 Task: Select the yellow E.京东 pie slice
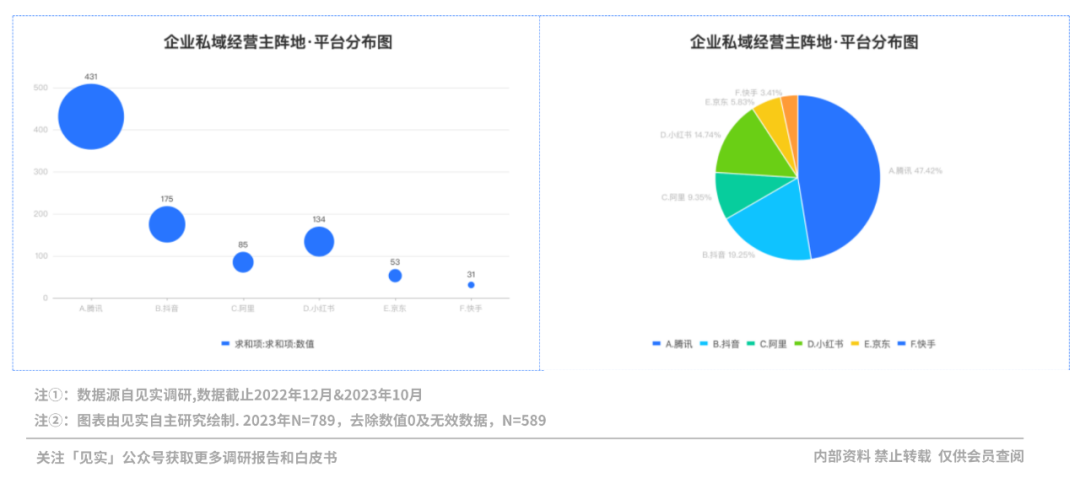pos(771,114)
